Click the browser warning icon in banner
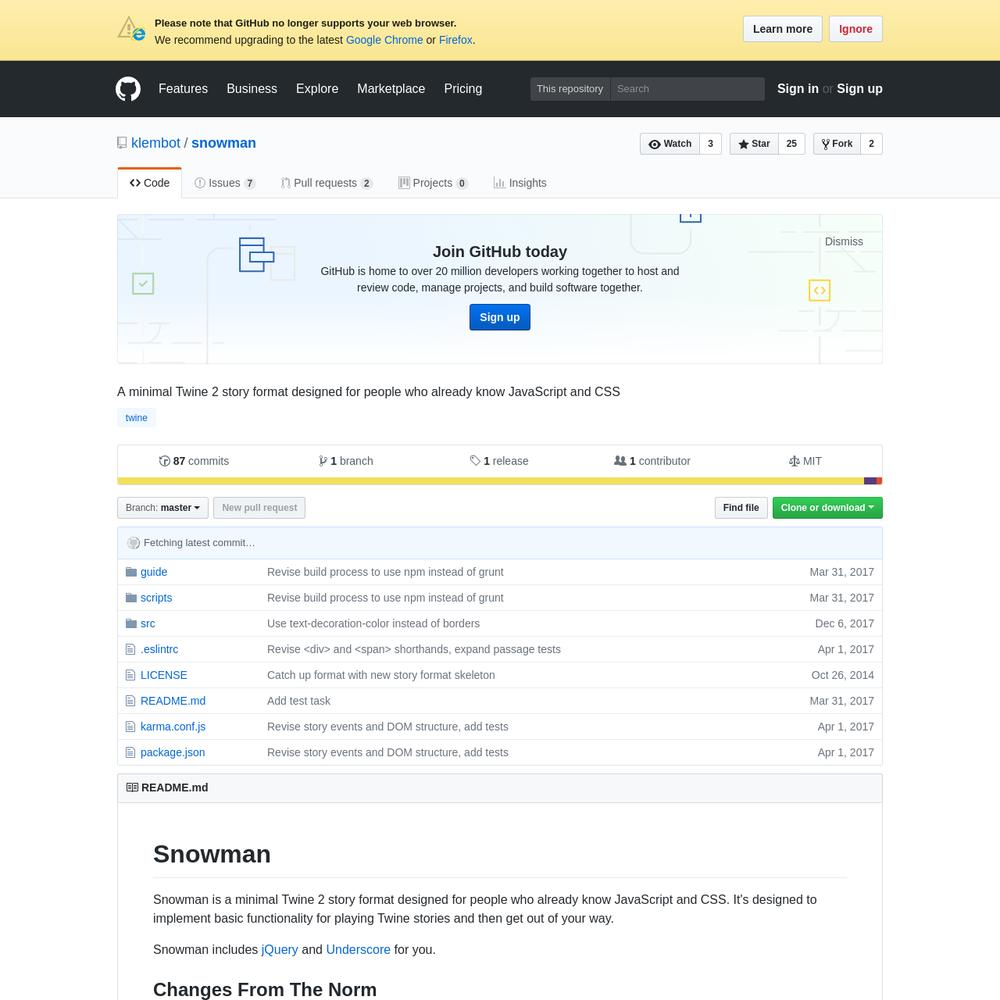 point(131,29)
